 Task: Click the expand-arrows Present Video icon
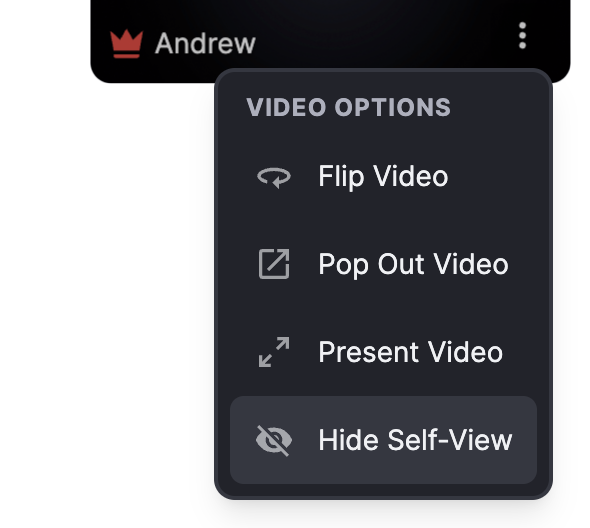(274, 352)
